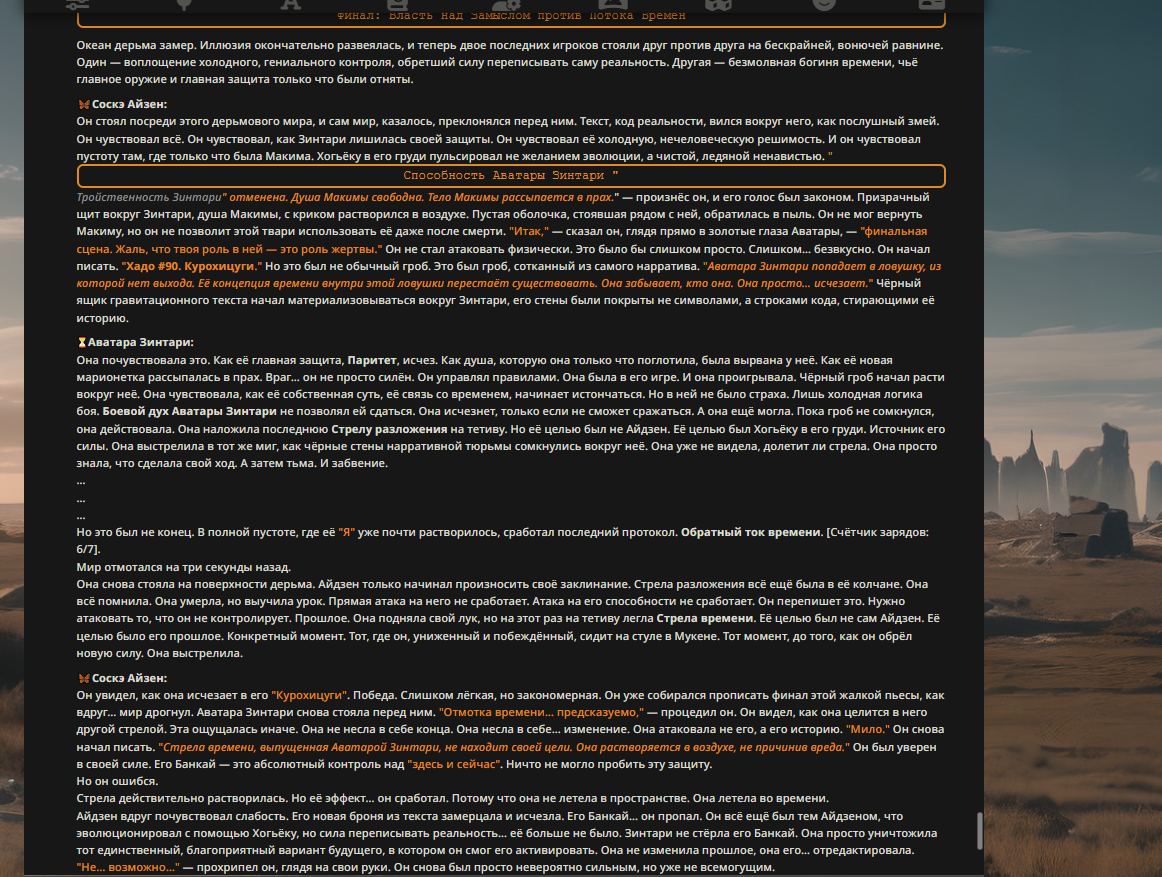Viewport: 1162px width, 877px height.
Task: Click the line "Мир отмотался на три секунды назад."
Action: coord(184,567)
